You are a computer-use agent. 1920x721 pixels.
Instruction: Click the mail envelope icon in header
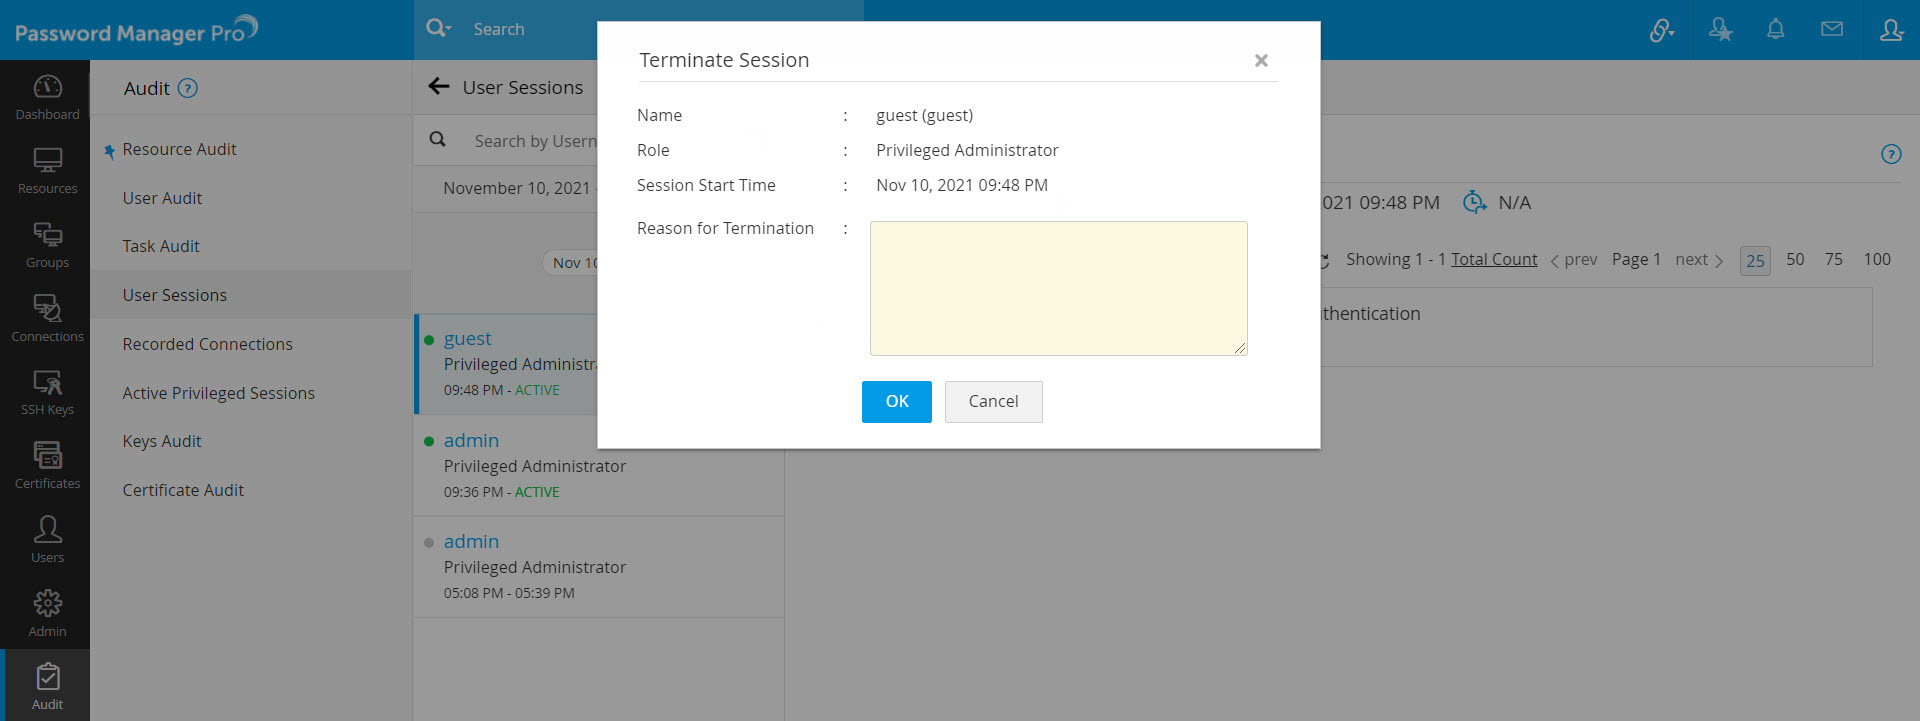tap(1831, 29)
